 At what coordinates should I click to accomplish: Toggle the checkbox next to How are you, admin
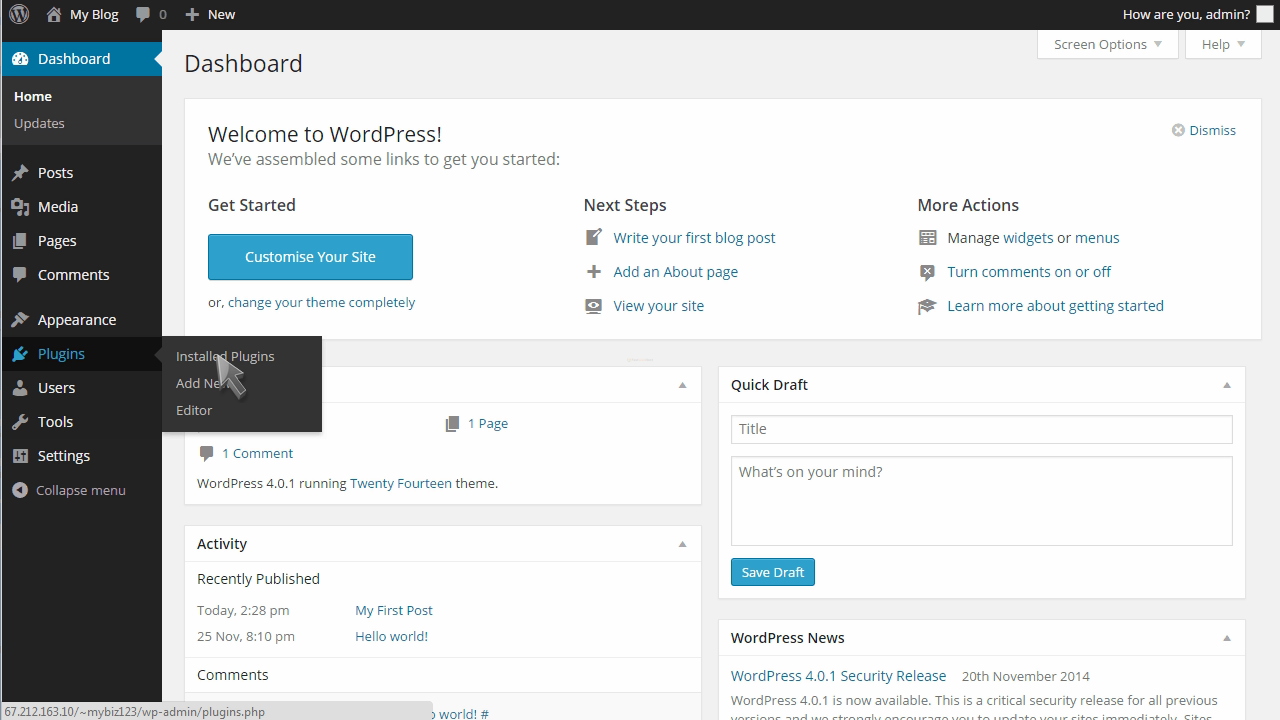1266,14
